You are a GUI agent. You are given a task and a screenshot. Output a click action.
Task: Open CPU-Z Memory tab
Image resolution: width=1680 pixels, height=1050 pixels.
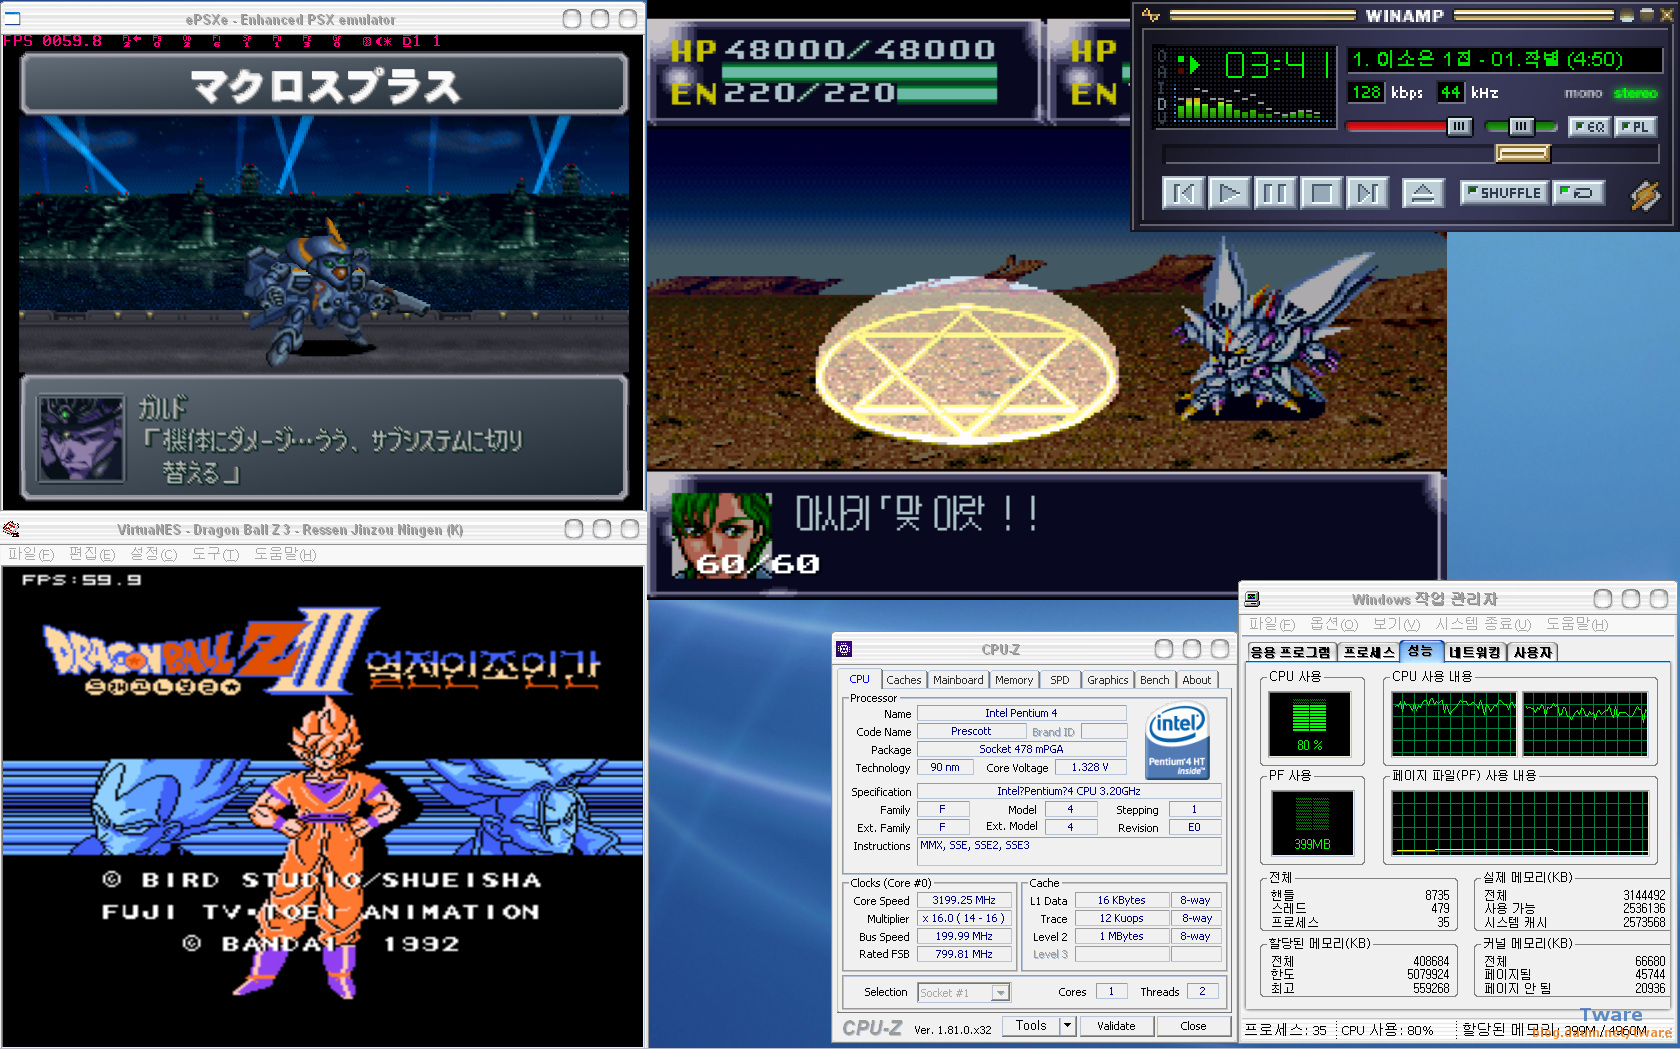click(x=1014, y=680)
